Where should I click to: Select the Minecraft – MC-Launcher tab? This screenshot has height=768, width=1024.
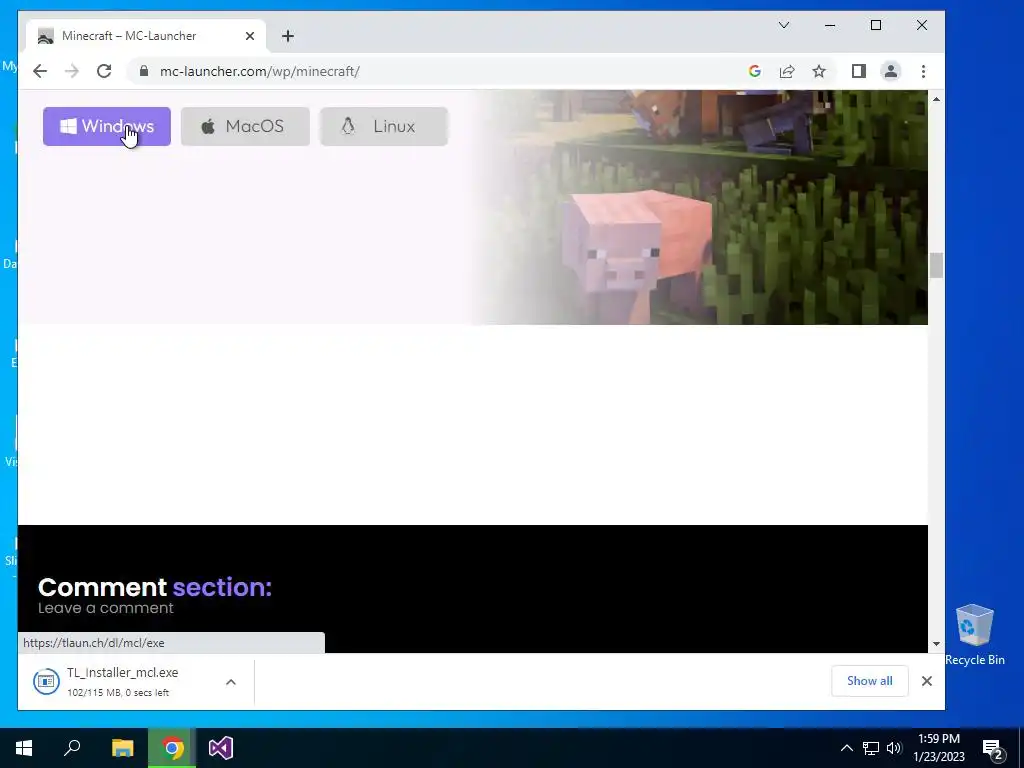146,36
